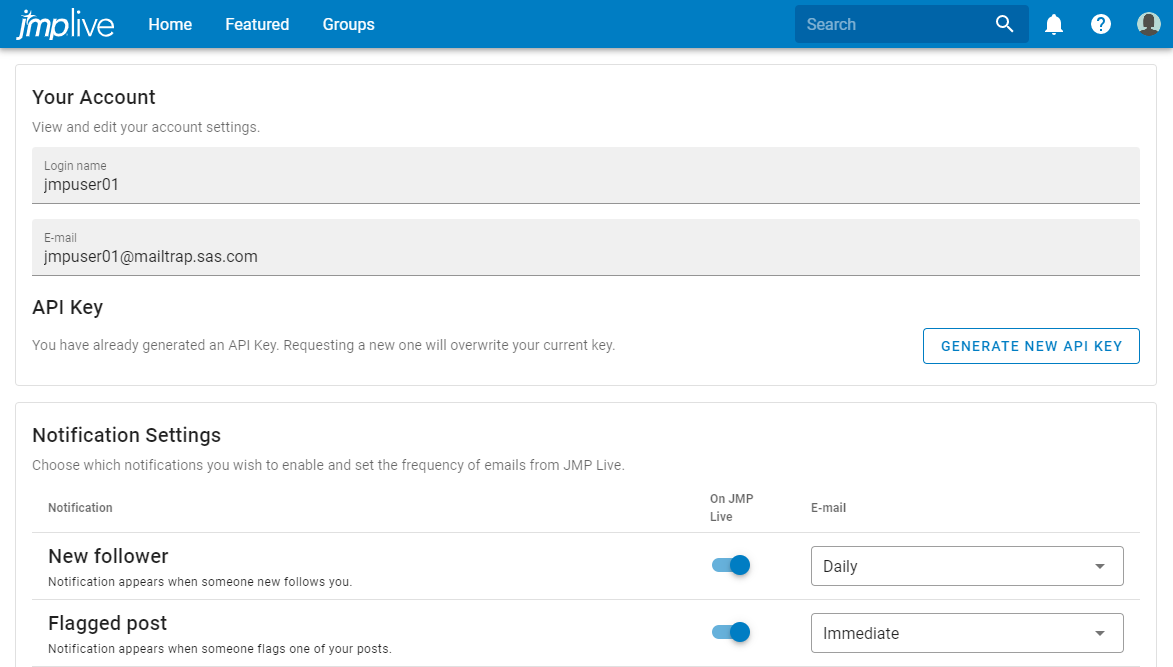The height and width of the screenshot is (667, 1173).
Task: Open the notifications bell icon
Action: (x=1053, y=23)
